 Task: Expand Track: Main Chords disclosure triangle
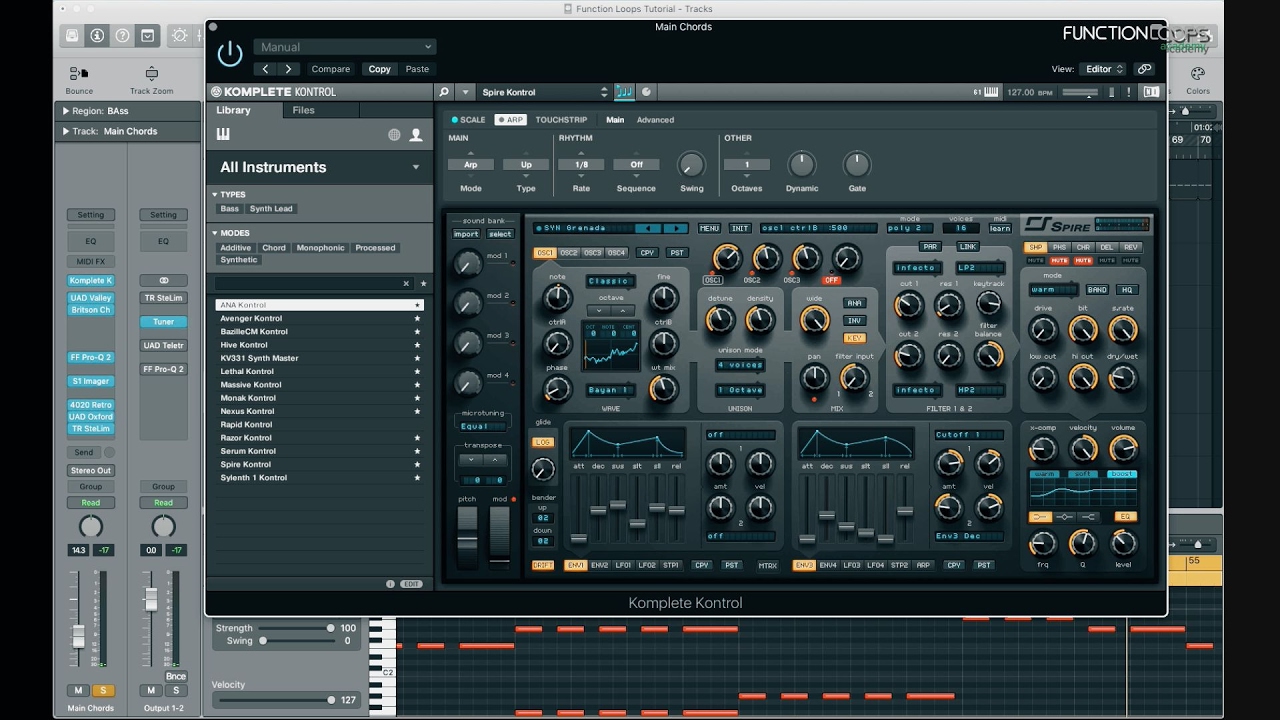(66, 131)
